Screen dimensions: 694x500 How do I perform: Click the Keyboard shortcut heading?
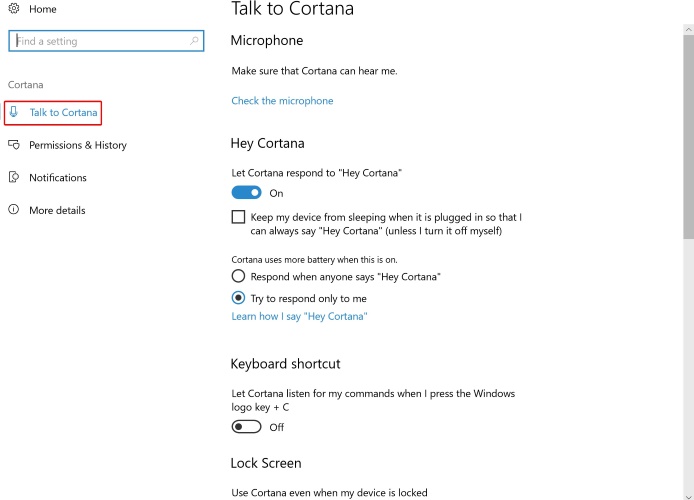click(285, 364)
